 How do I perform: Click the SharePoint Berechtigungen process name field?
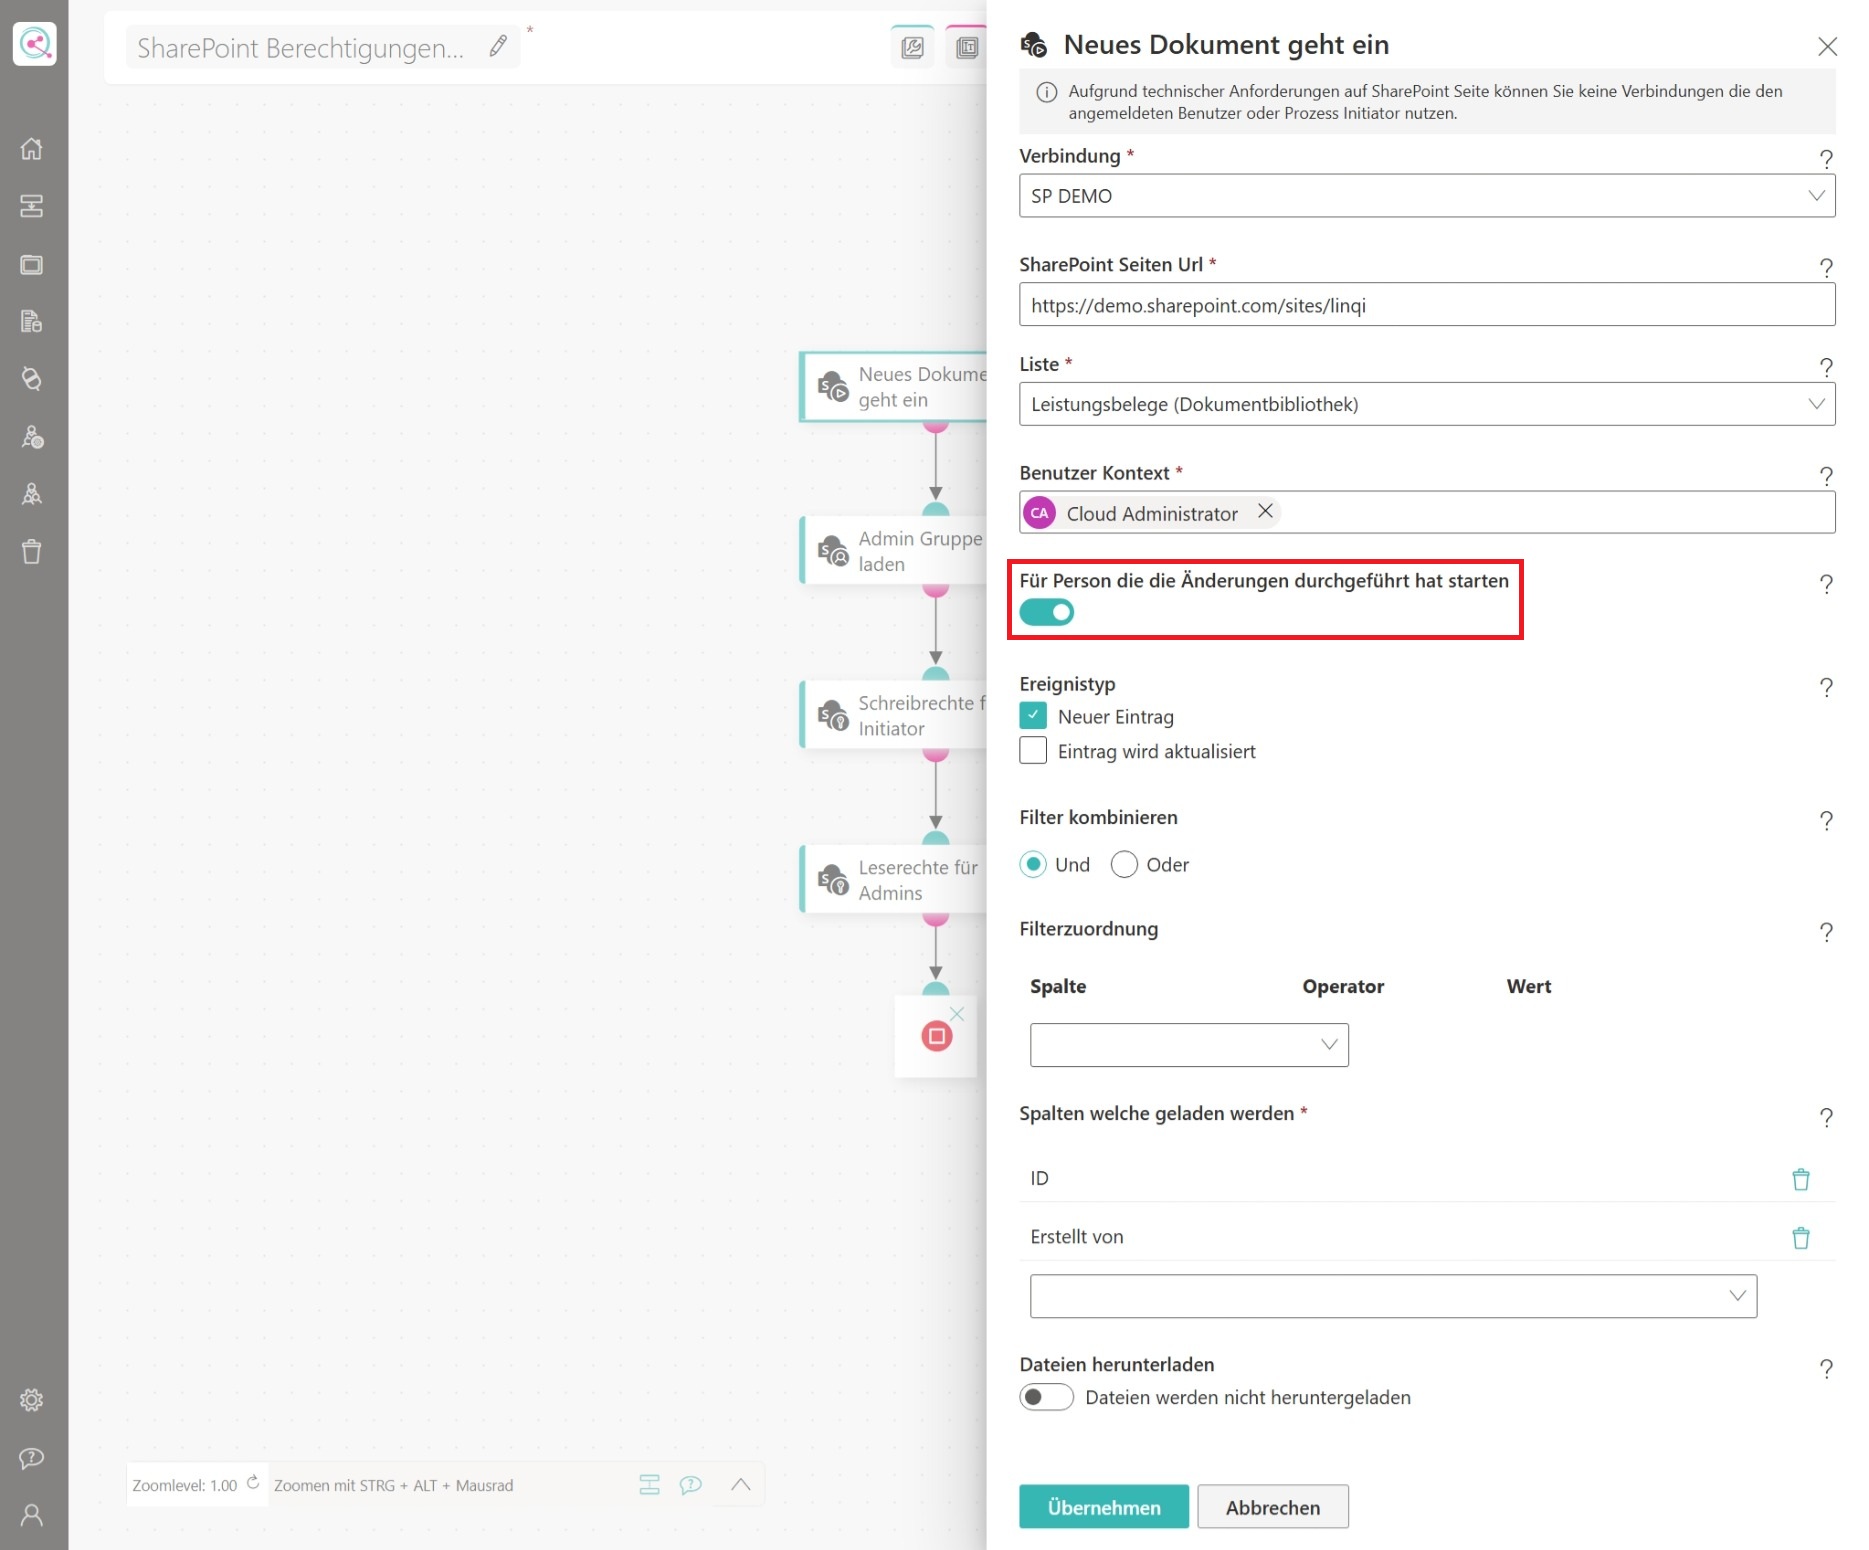coord(322,47)
